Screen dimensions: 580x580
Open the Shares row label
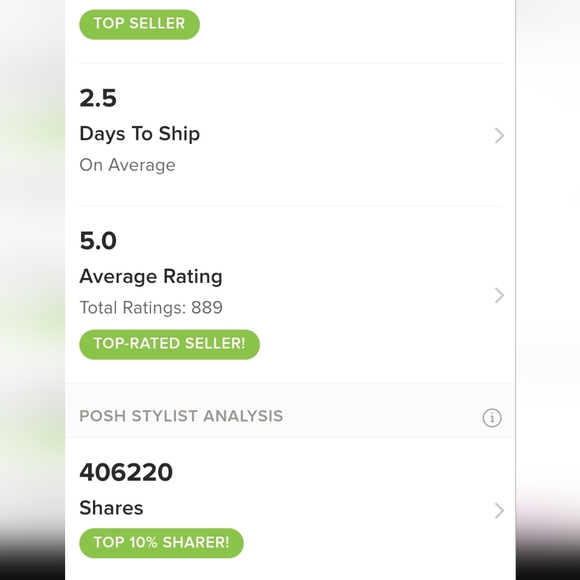click(x=111, y=508)
